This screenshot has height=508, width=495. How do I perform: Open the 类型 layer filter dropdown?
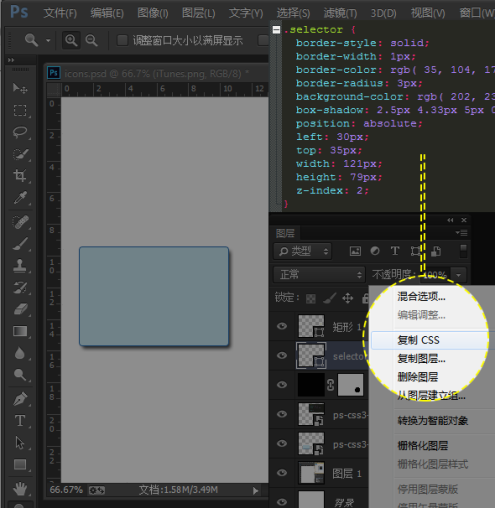pos(303,251)
